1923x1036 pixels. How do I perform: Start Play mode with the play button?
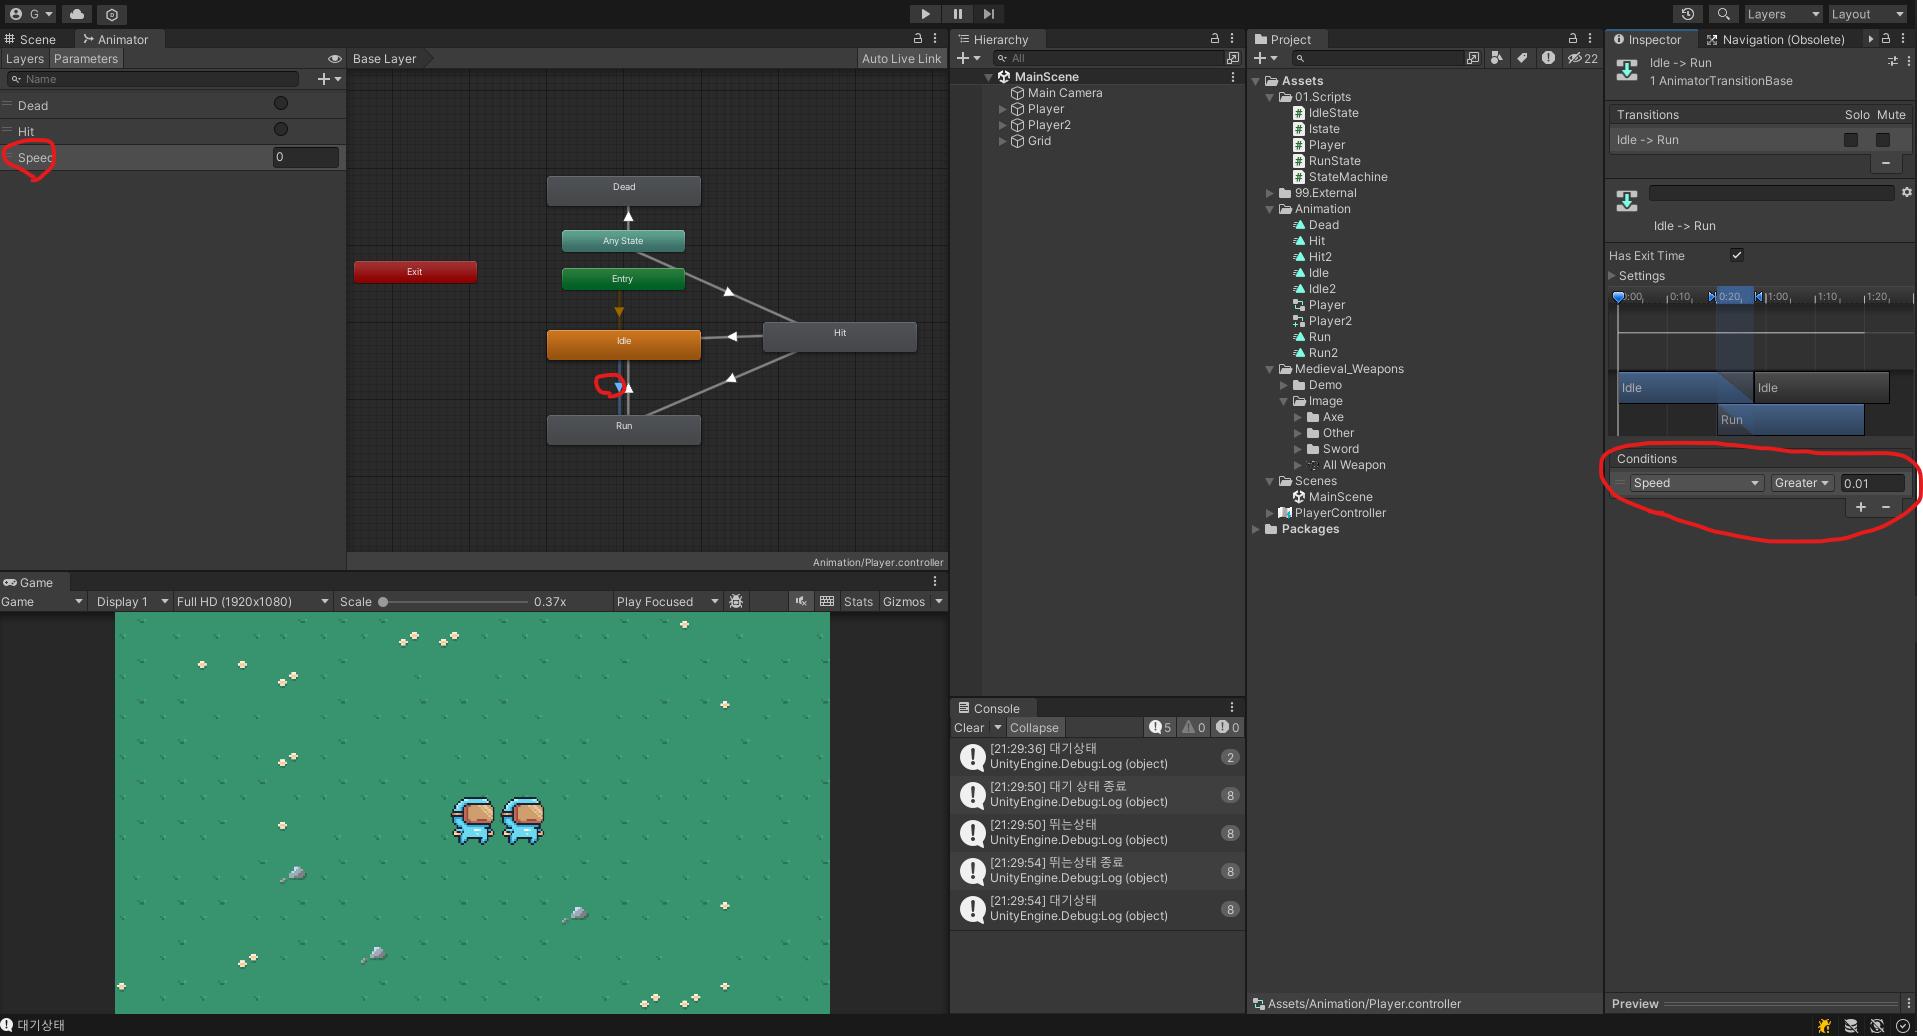coord(925,14)
